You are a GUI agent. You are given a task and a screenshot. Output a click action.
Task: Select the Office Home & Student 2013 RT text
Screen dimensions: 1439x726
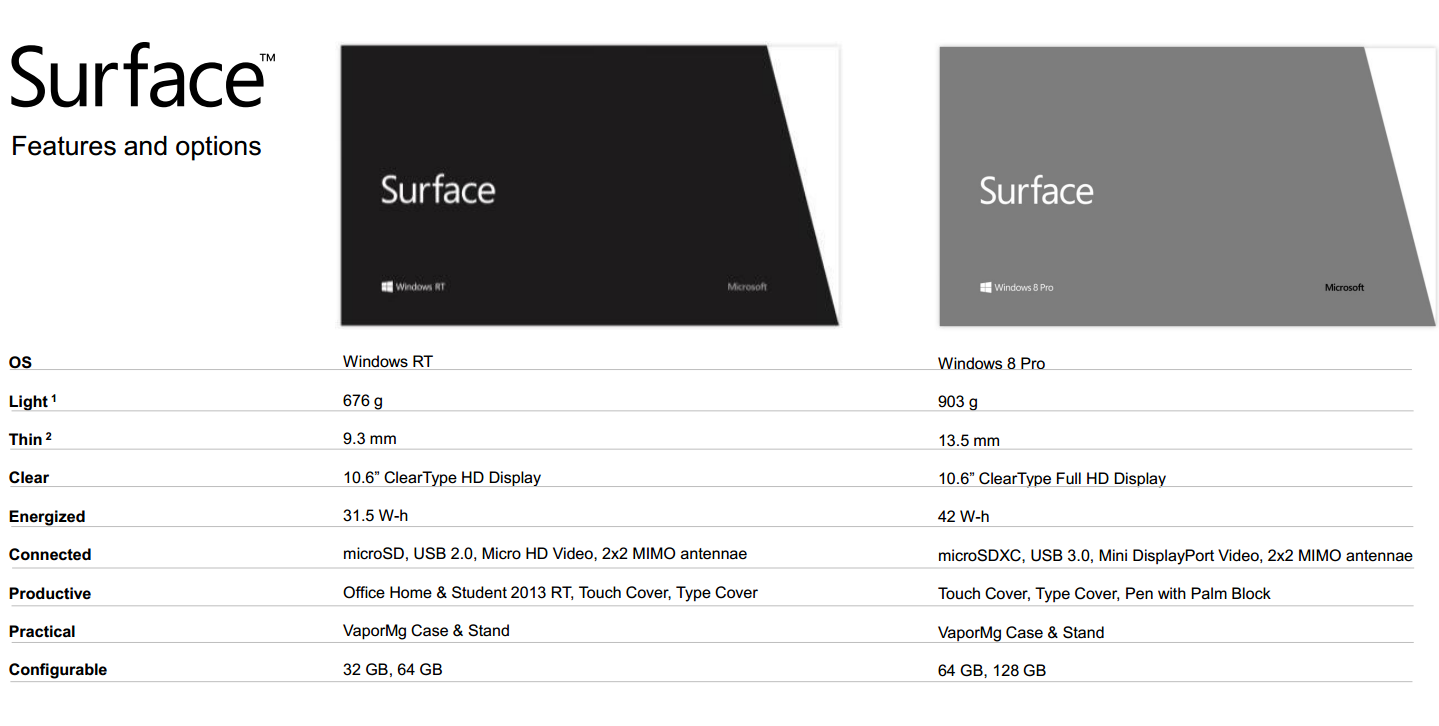(x=457, y=593)
